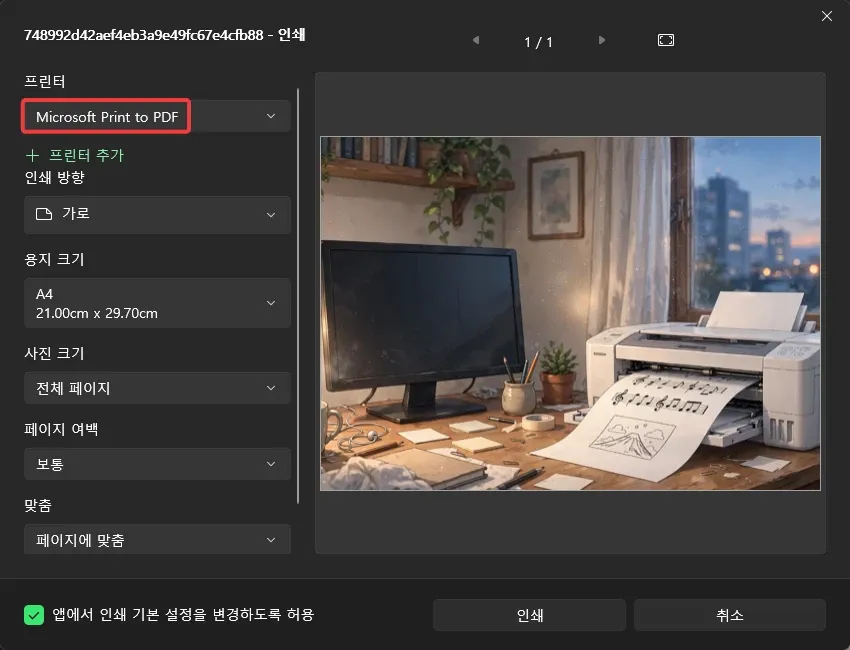The width and height of the screenshot is (850, 650).
Task: Uncheck 앱에서 인쇄 기본 설정을 변경하도록 허용
Action: pyautogui.click(x=34, y=615)
